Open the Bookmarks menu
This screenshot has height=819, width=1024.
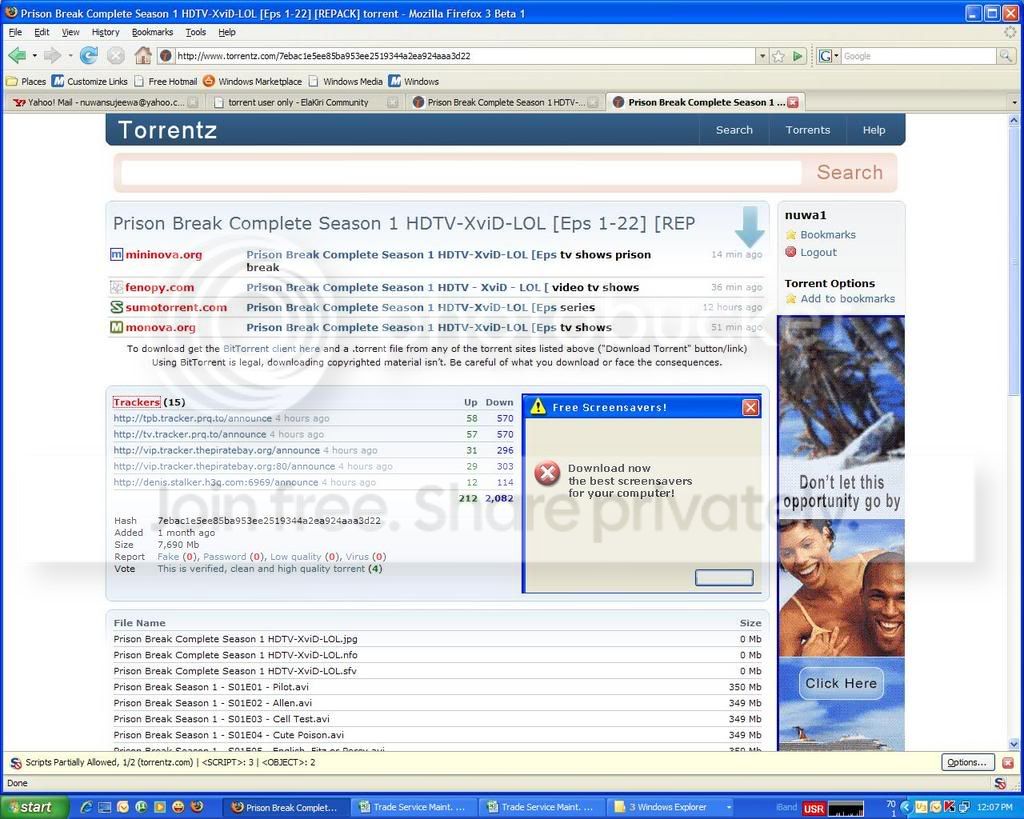(x=152, y=32)
